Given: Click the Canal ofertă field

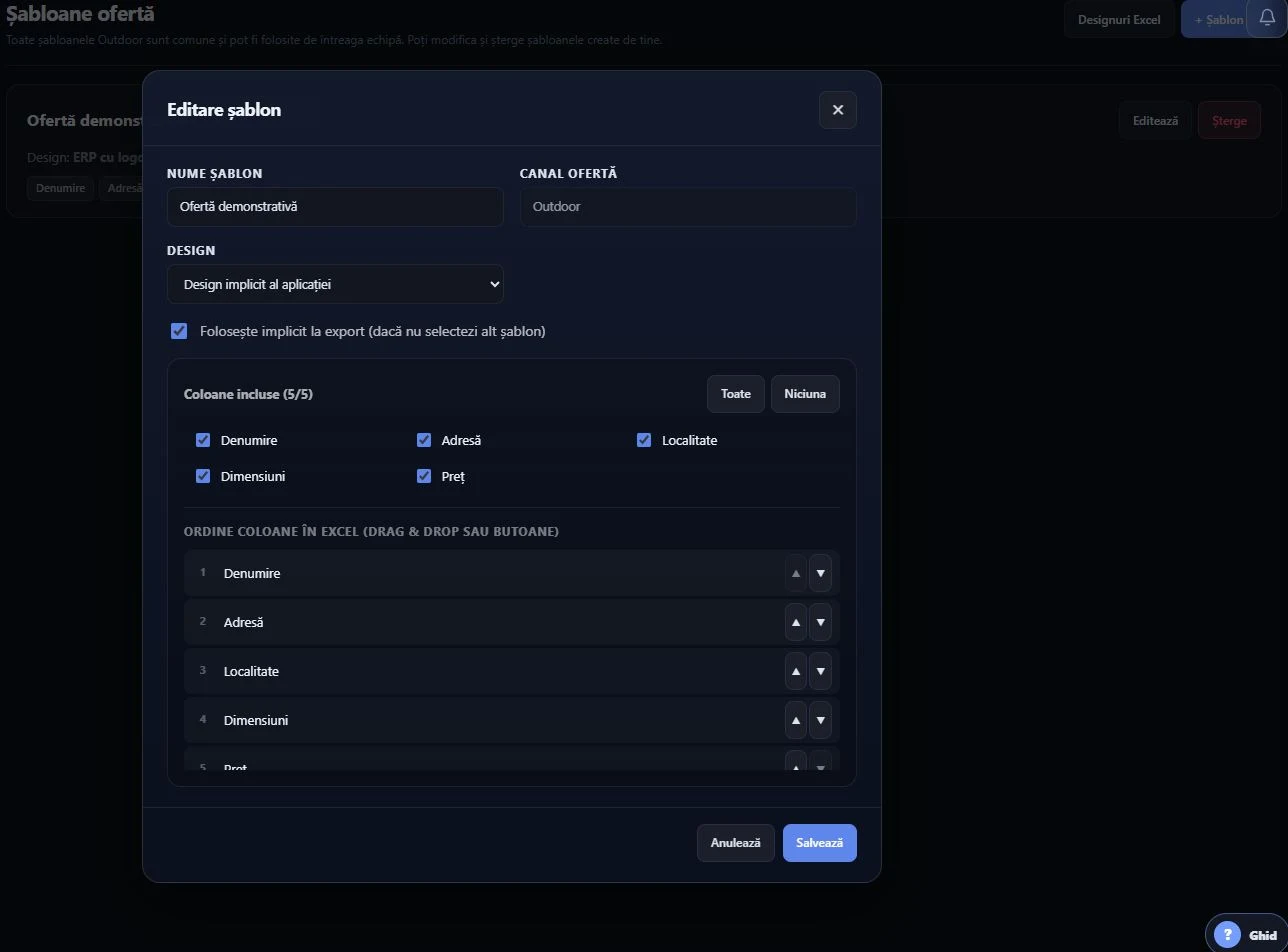Looking at the screenshot, I should pos(688,207).
